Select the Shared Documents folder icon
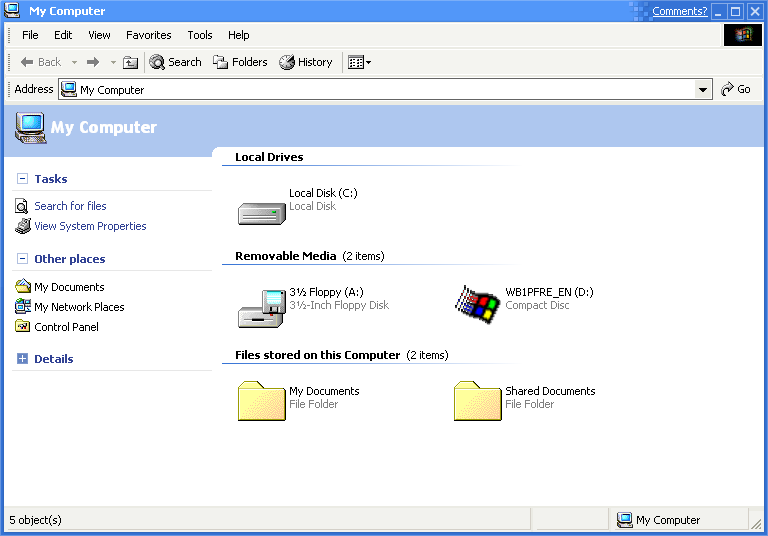768x536 pixels. coord(478,401)
